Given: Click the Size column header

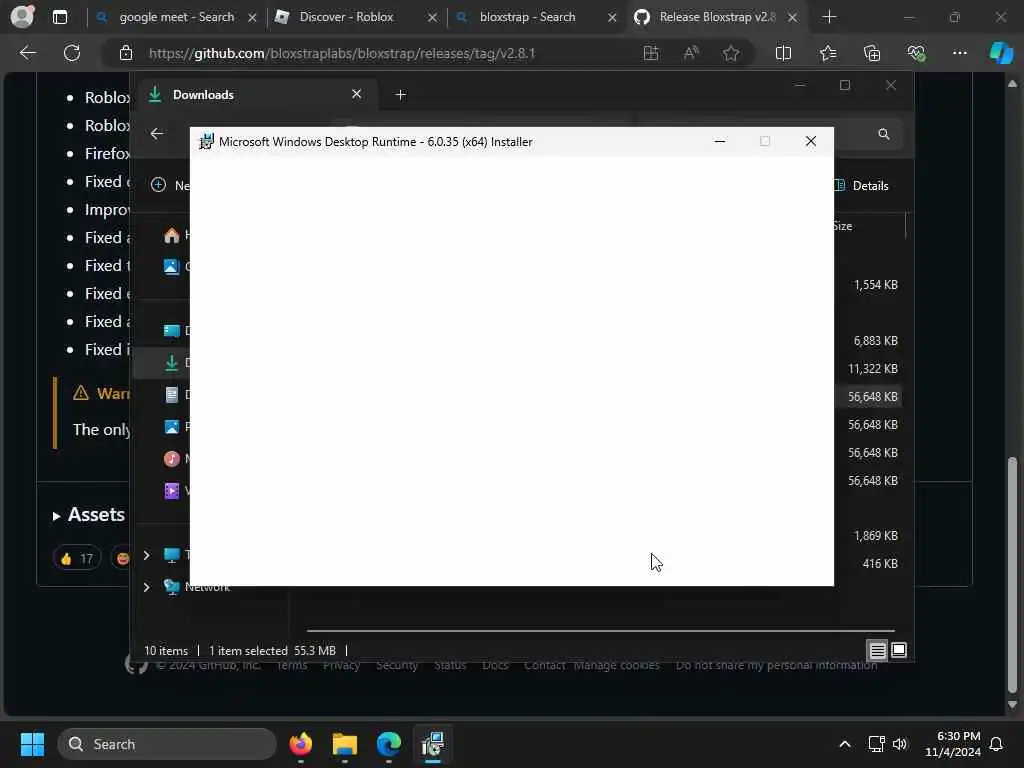Looking at the screenshot, I should tap(842, 226).
